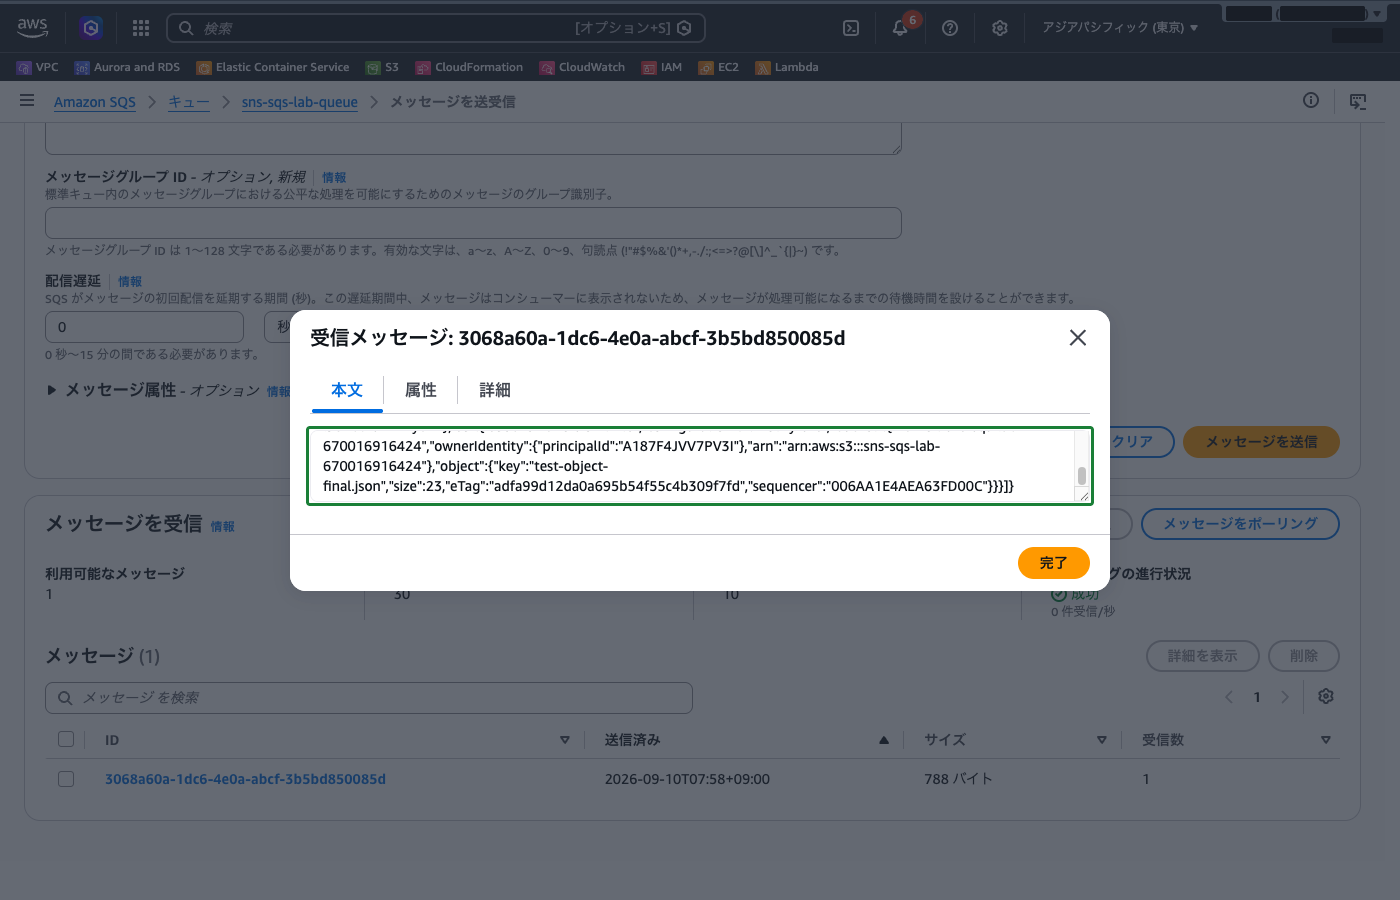This screenshot has width=1400, height=900.
Task: Open EC2 service shortcut
Action: (719, 67)
